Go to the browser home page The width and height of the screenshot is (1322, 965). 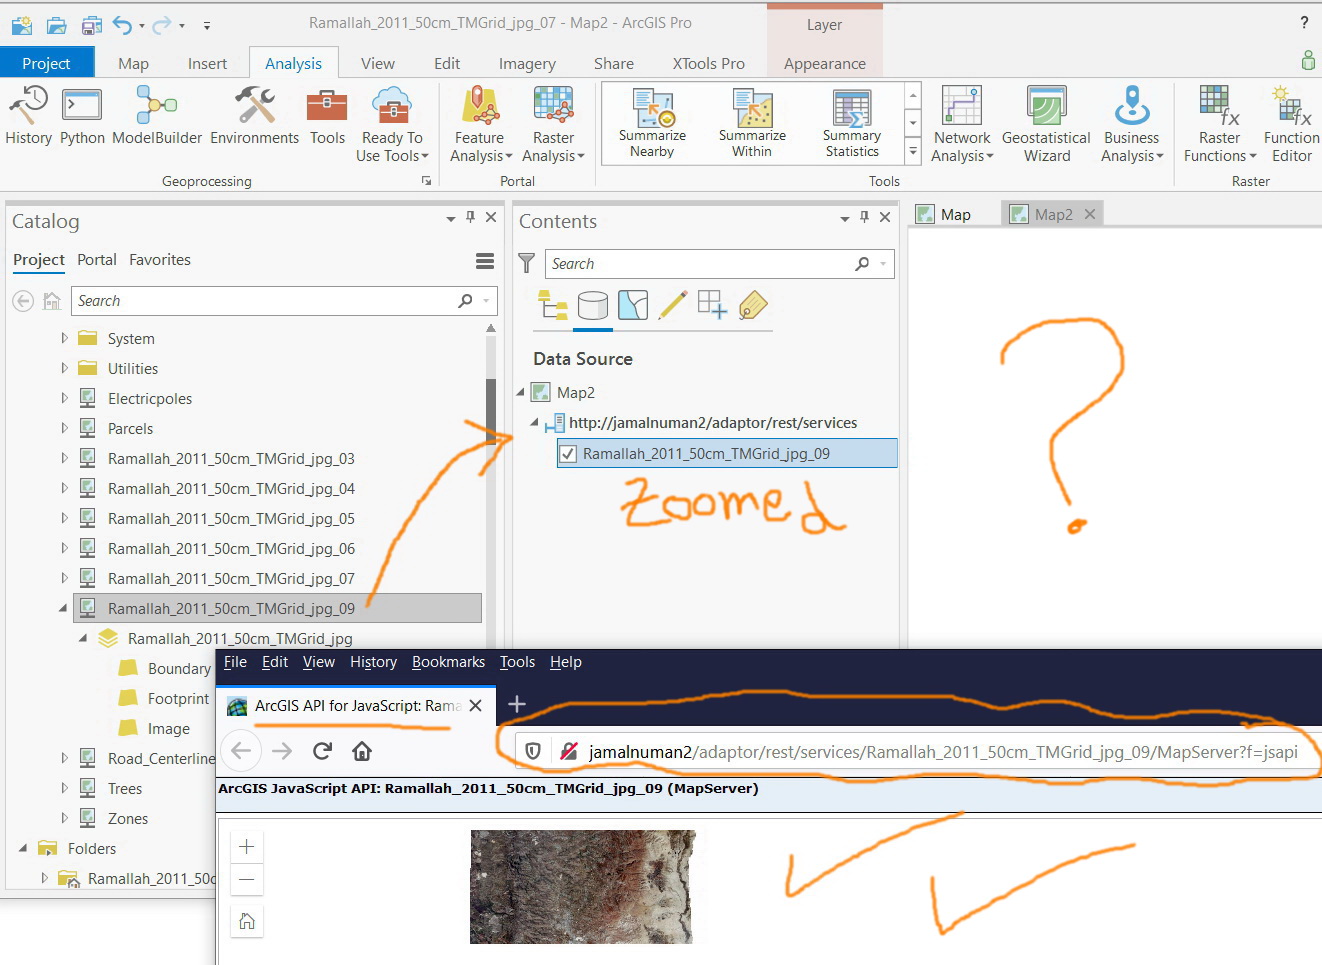point(362,751)
